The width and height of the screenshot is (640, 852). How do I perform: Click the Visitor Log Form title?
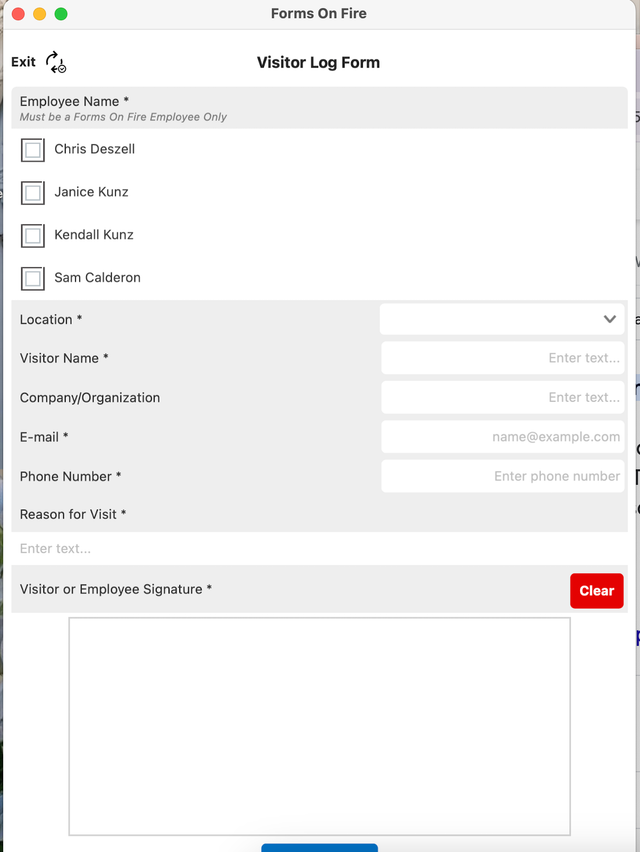(x=318, y=63)
